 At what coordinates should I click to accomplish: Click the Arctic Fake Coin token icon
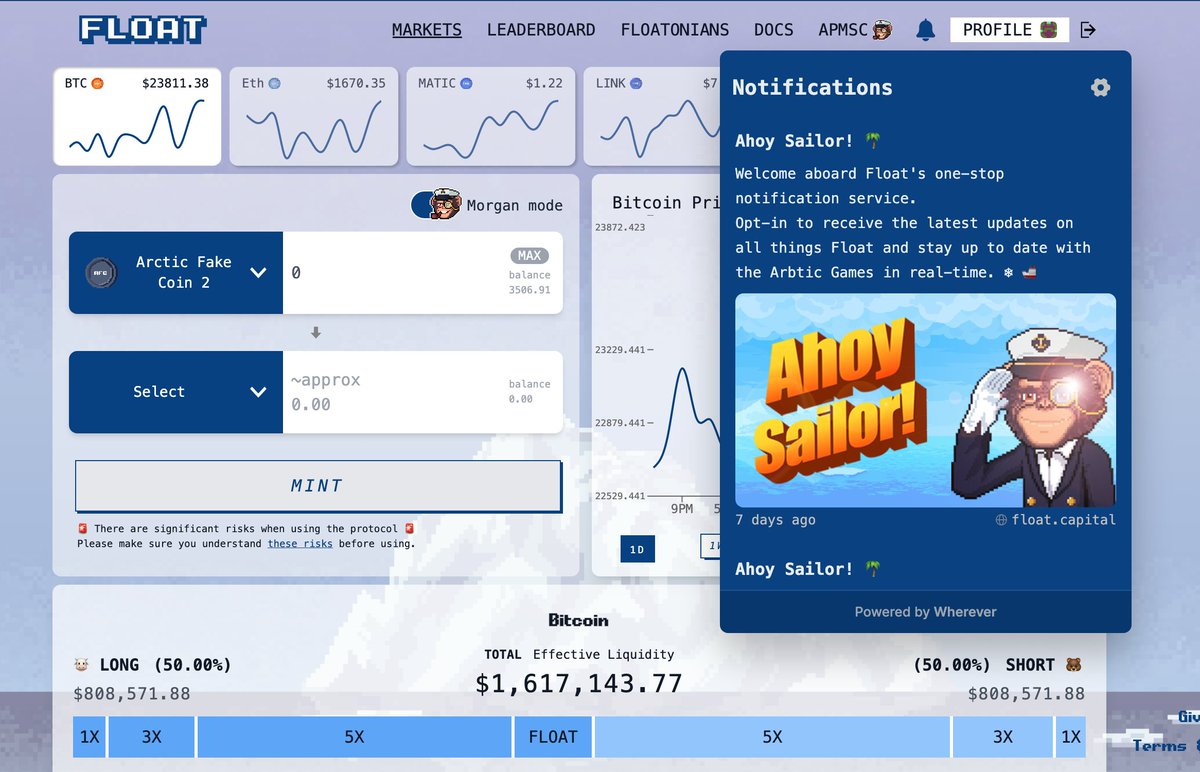[x=101, y=272]
